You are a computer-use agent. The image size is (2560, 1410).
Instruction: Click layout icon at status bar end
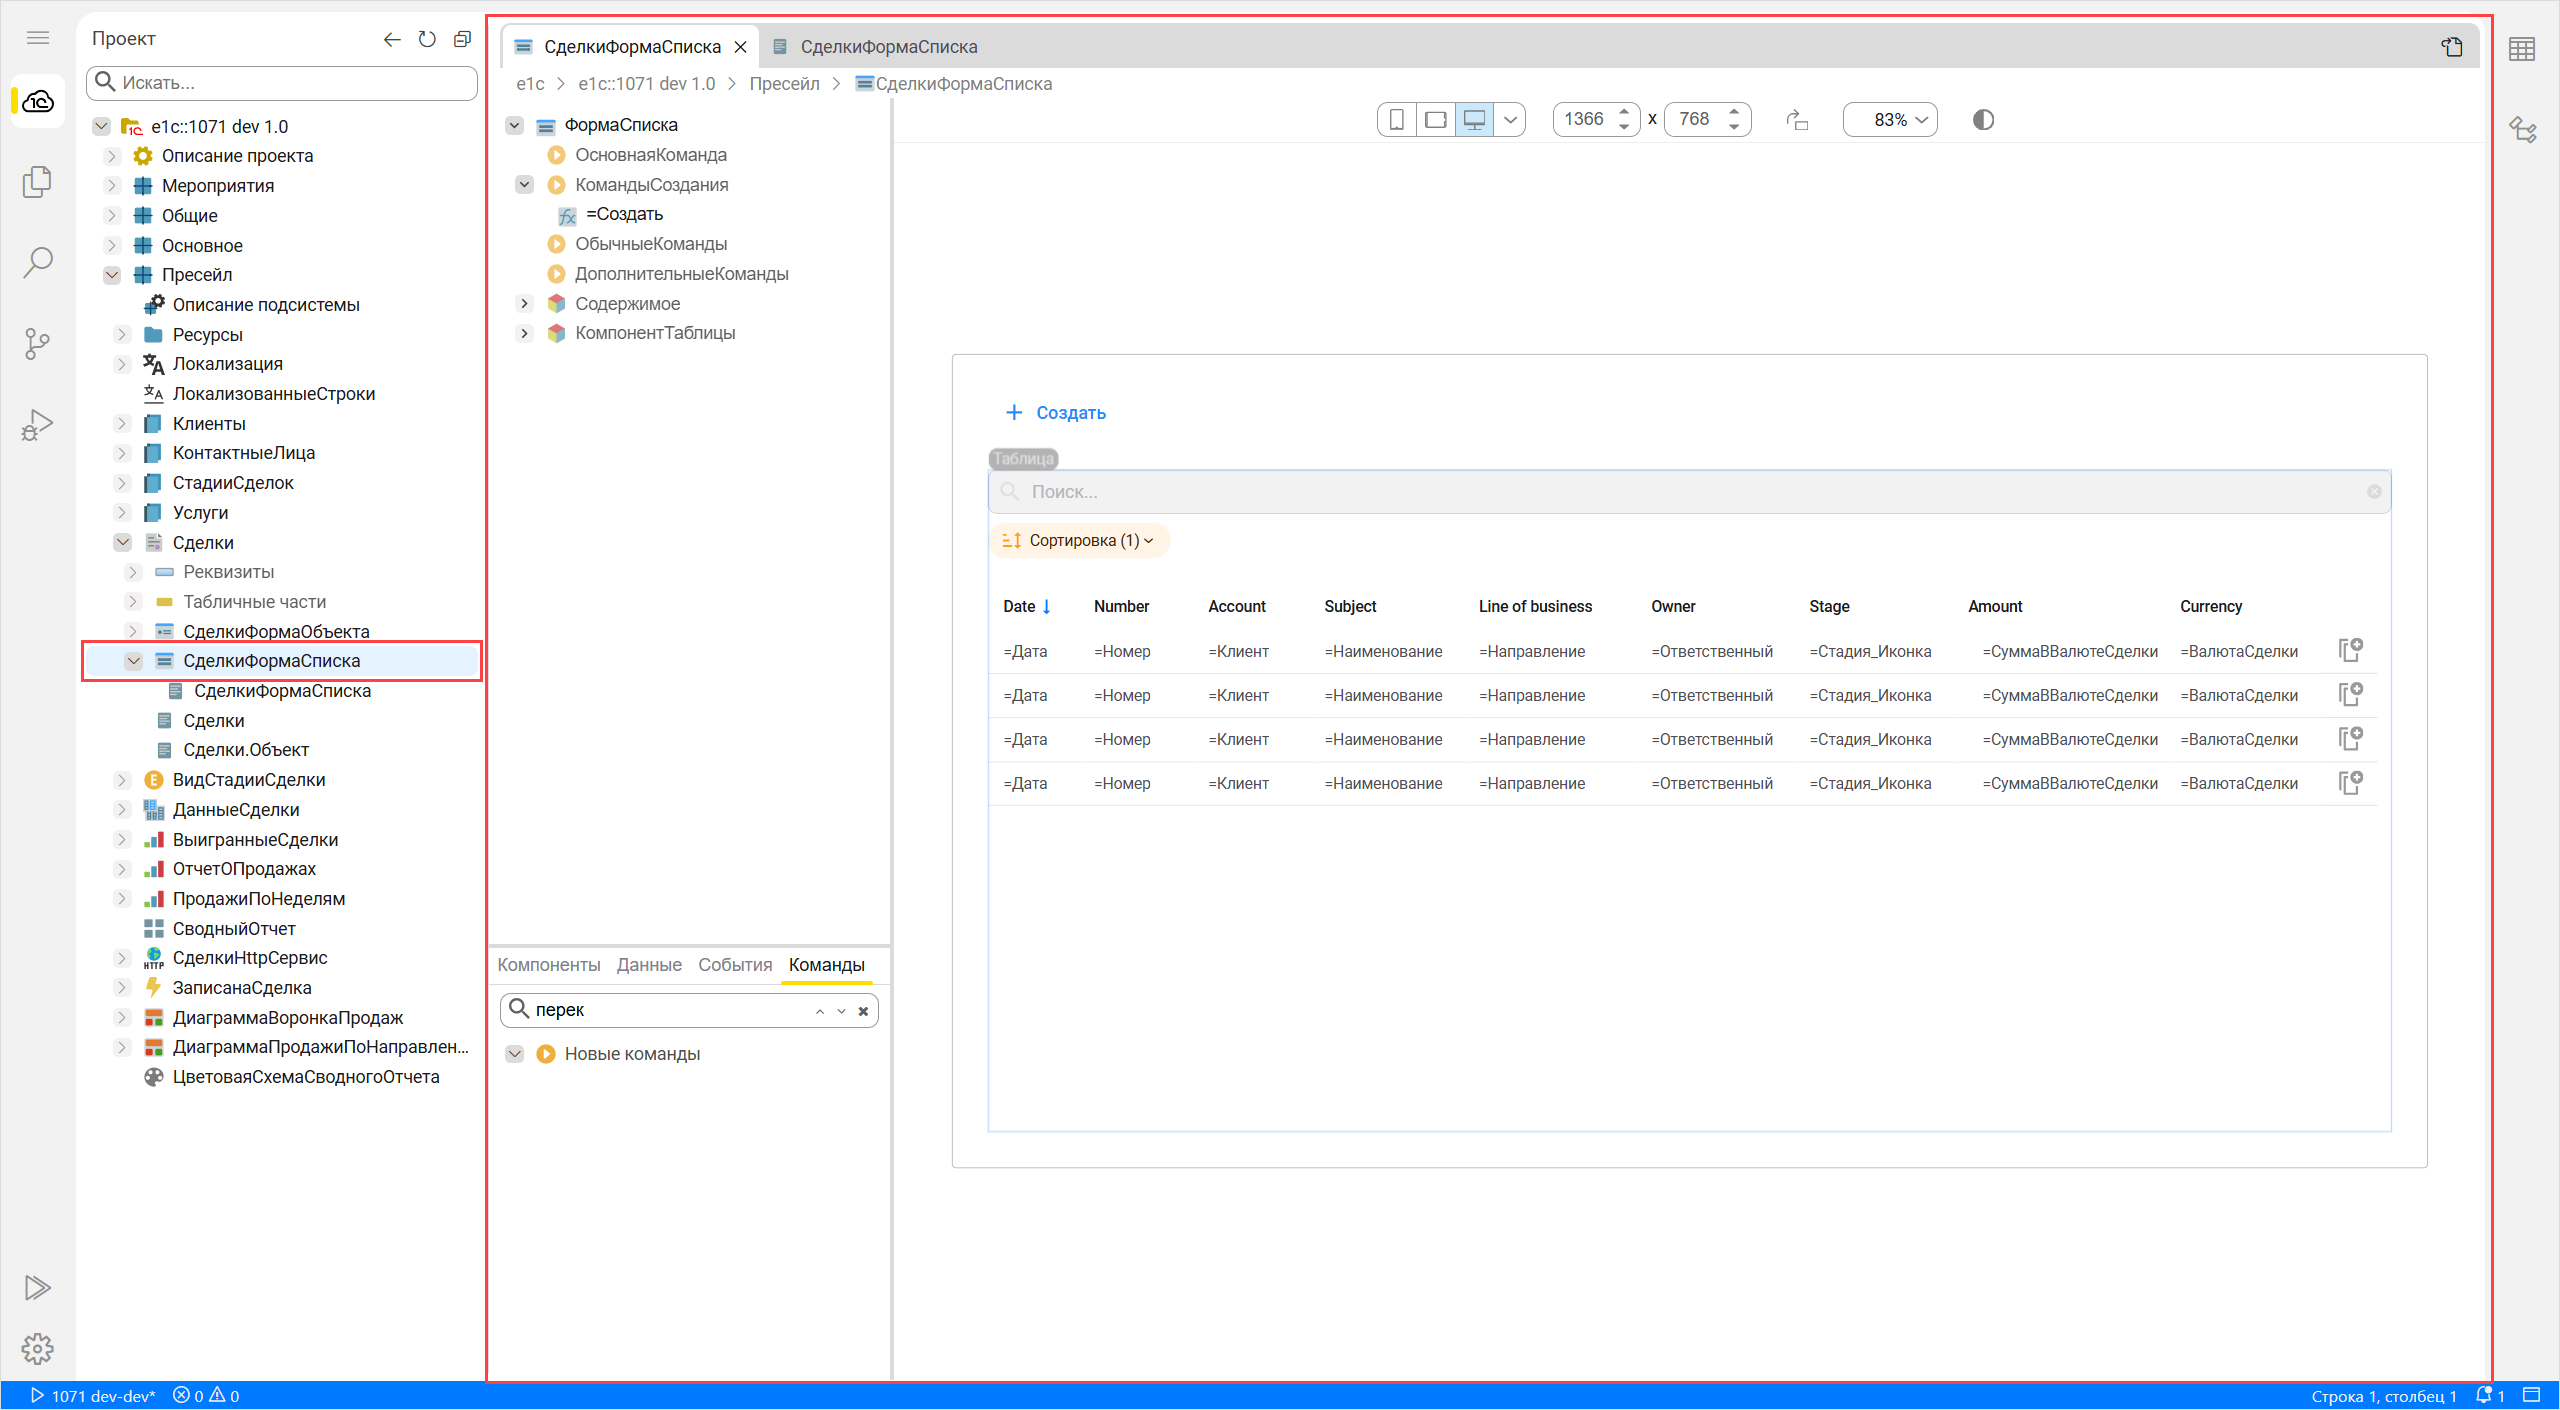point(2532,1395)
